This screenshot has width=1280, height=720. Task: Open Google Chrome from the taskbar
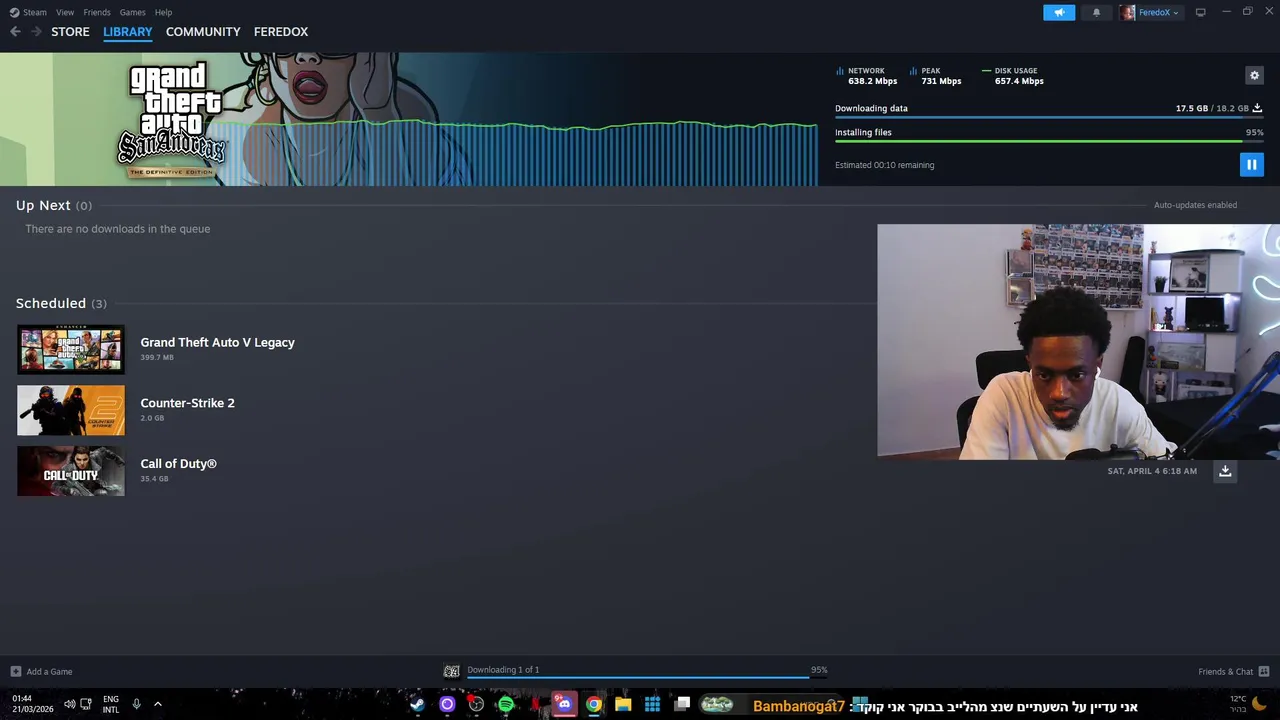tap(594, 705)
